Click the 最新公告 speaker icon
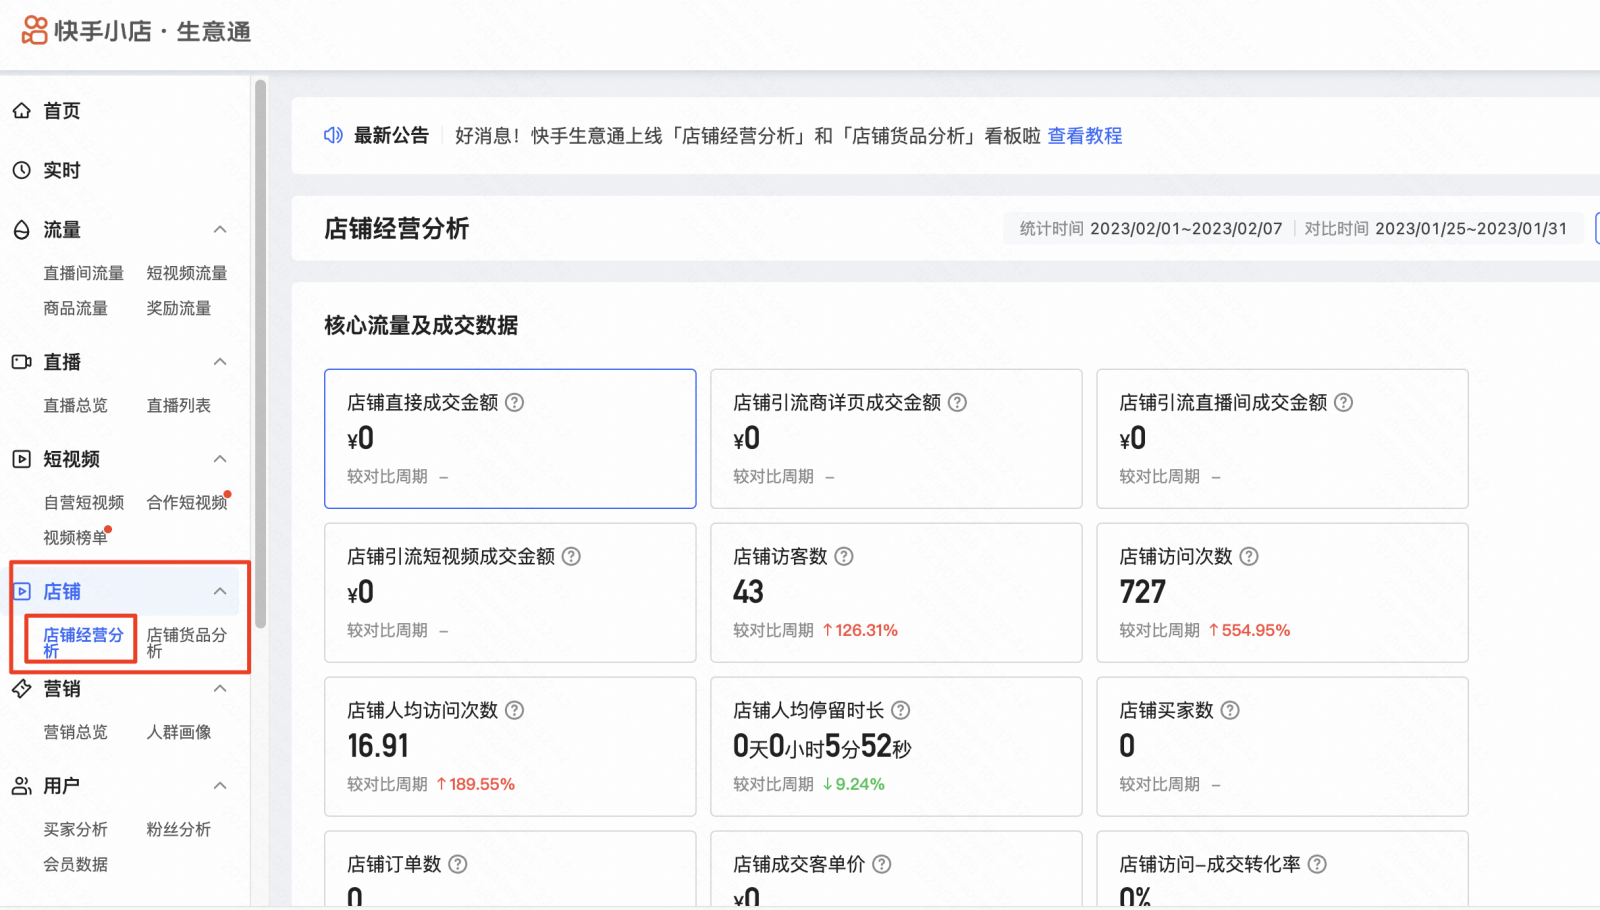This screenshot has height=910, width=1600. point(333,135)
